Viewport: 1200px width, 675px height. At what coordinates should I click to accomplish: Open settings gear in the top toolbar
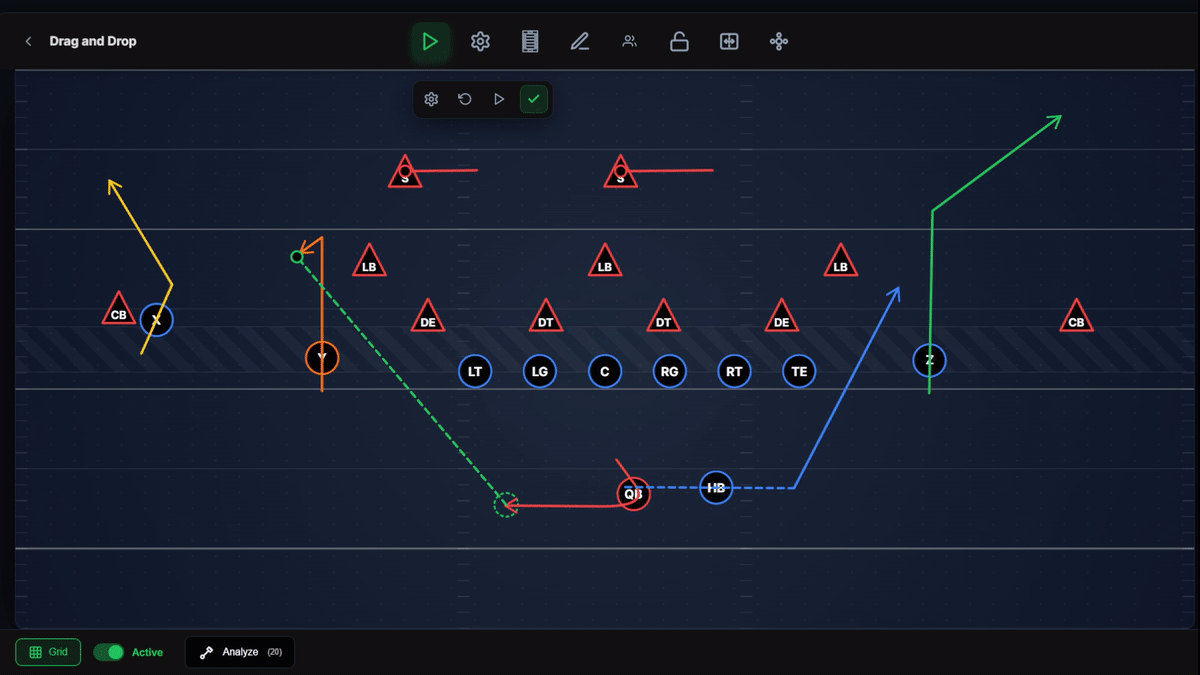click(x=480, y=41)
